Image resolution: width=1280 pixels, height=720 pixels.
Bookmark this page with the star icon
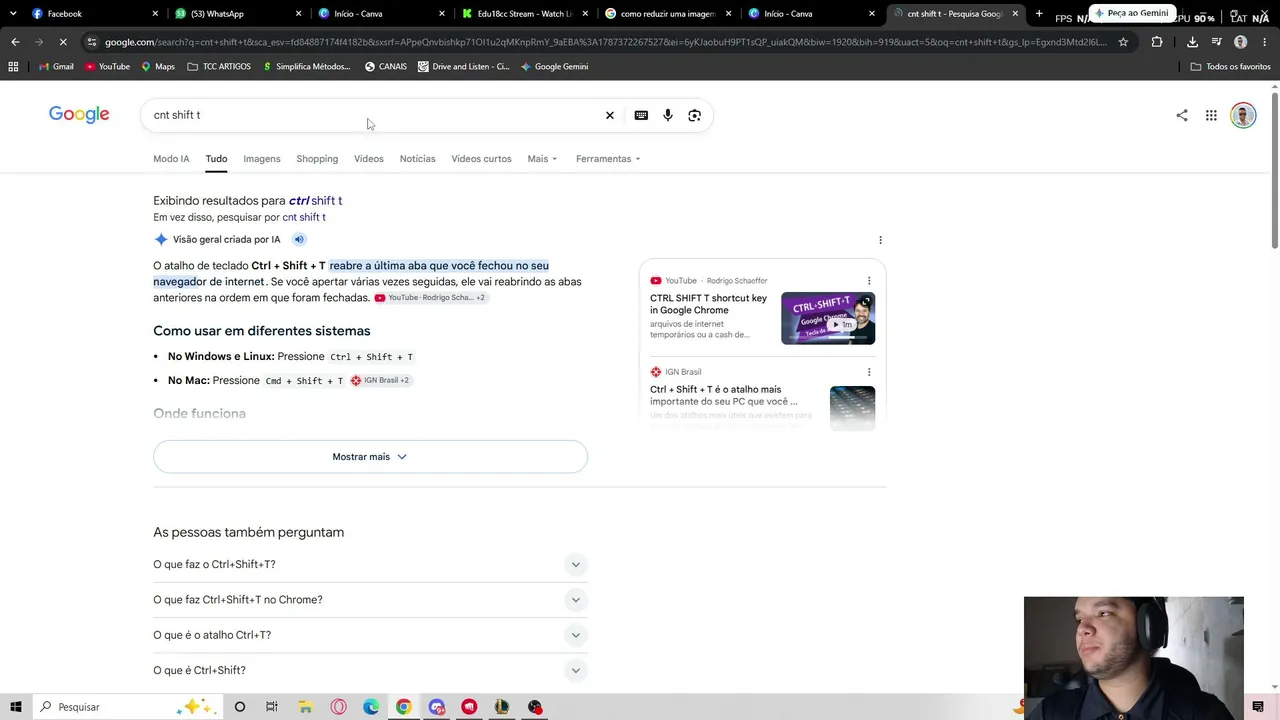(1123, 42)
